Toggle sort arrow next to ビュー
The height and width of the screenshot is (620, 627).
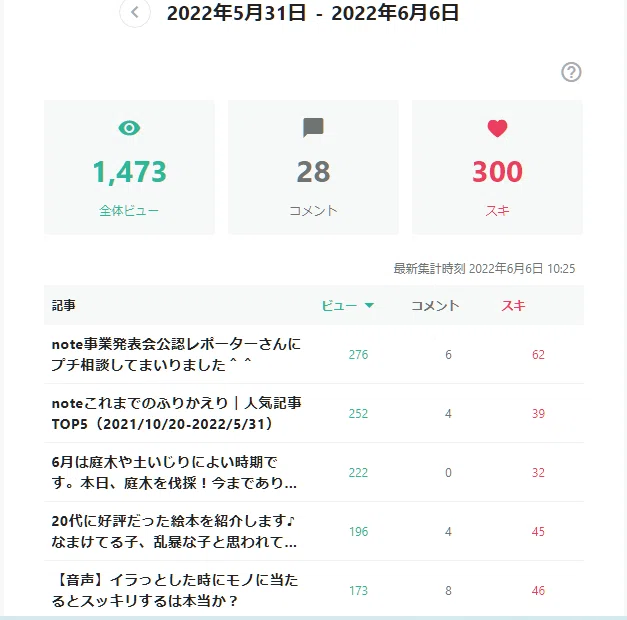click(369, 306)
